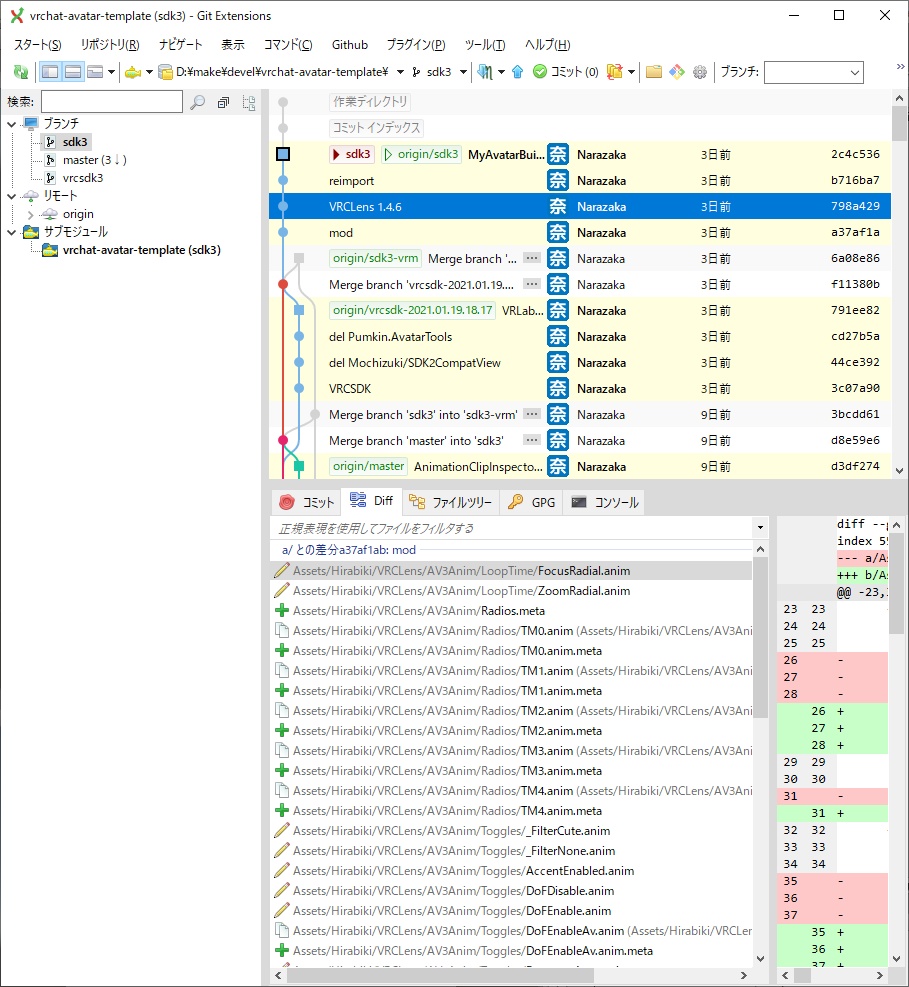The image size is (909, 987).
Task: Open FocusRadial.anim in the Diff file list
Action: click(450, 570)
